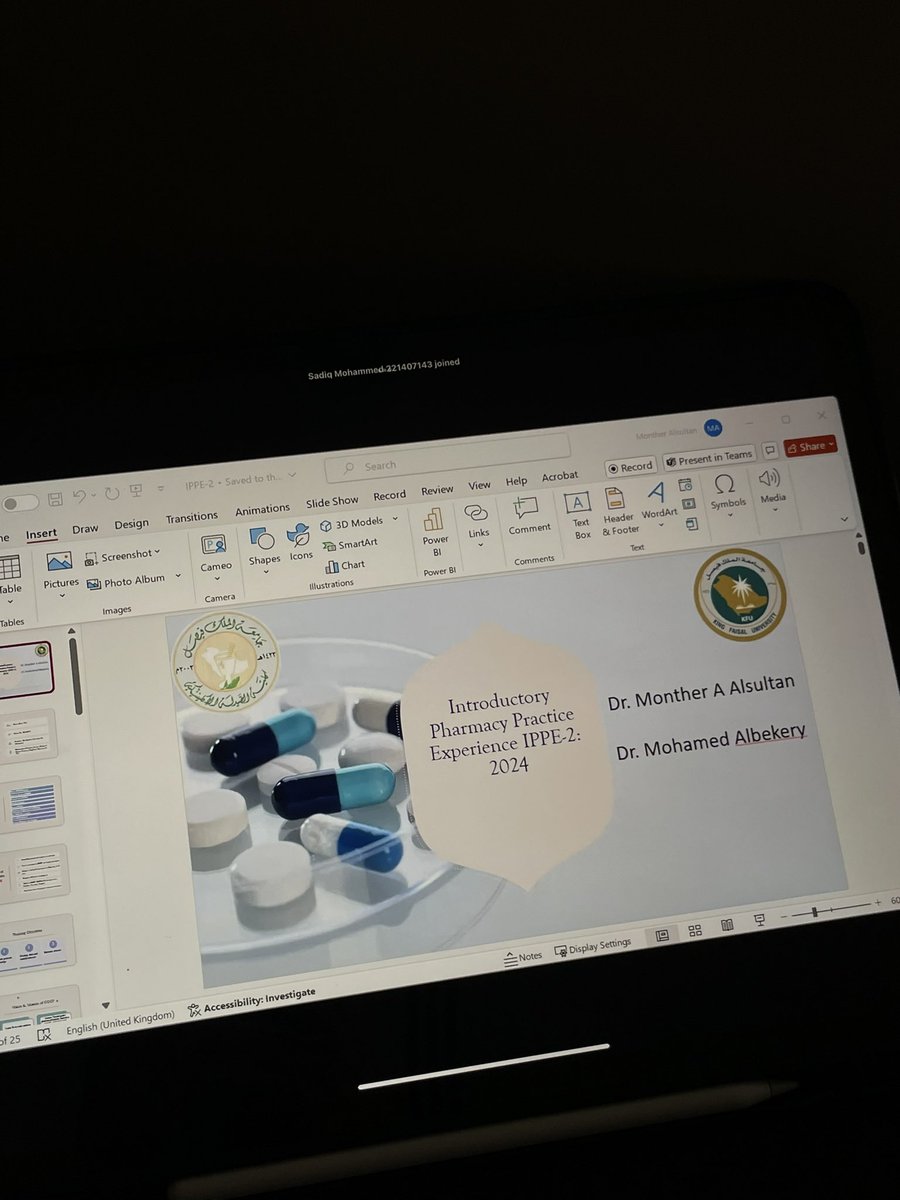
Task: Create a Photo Album
Action: [x=128, y=581]
